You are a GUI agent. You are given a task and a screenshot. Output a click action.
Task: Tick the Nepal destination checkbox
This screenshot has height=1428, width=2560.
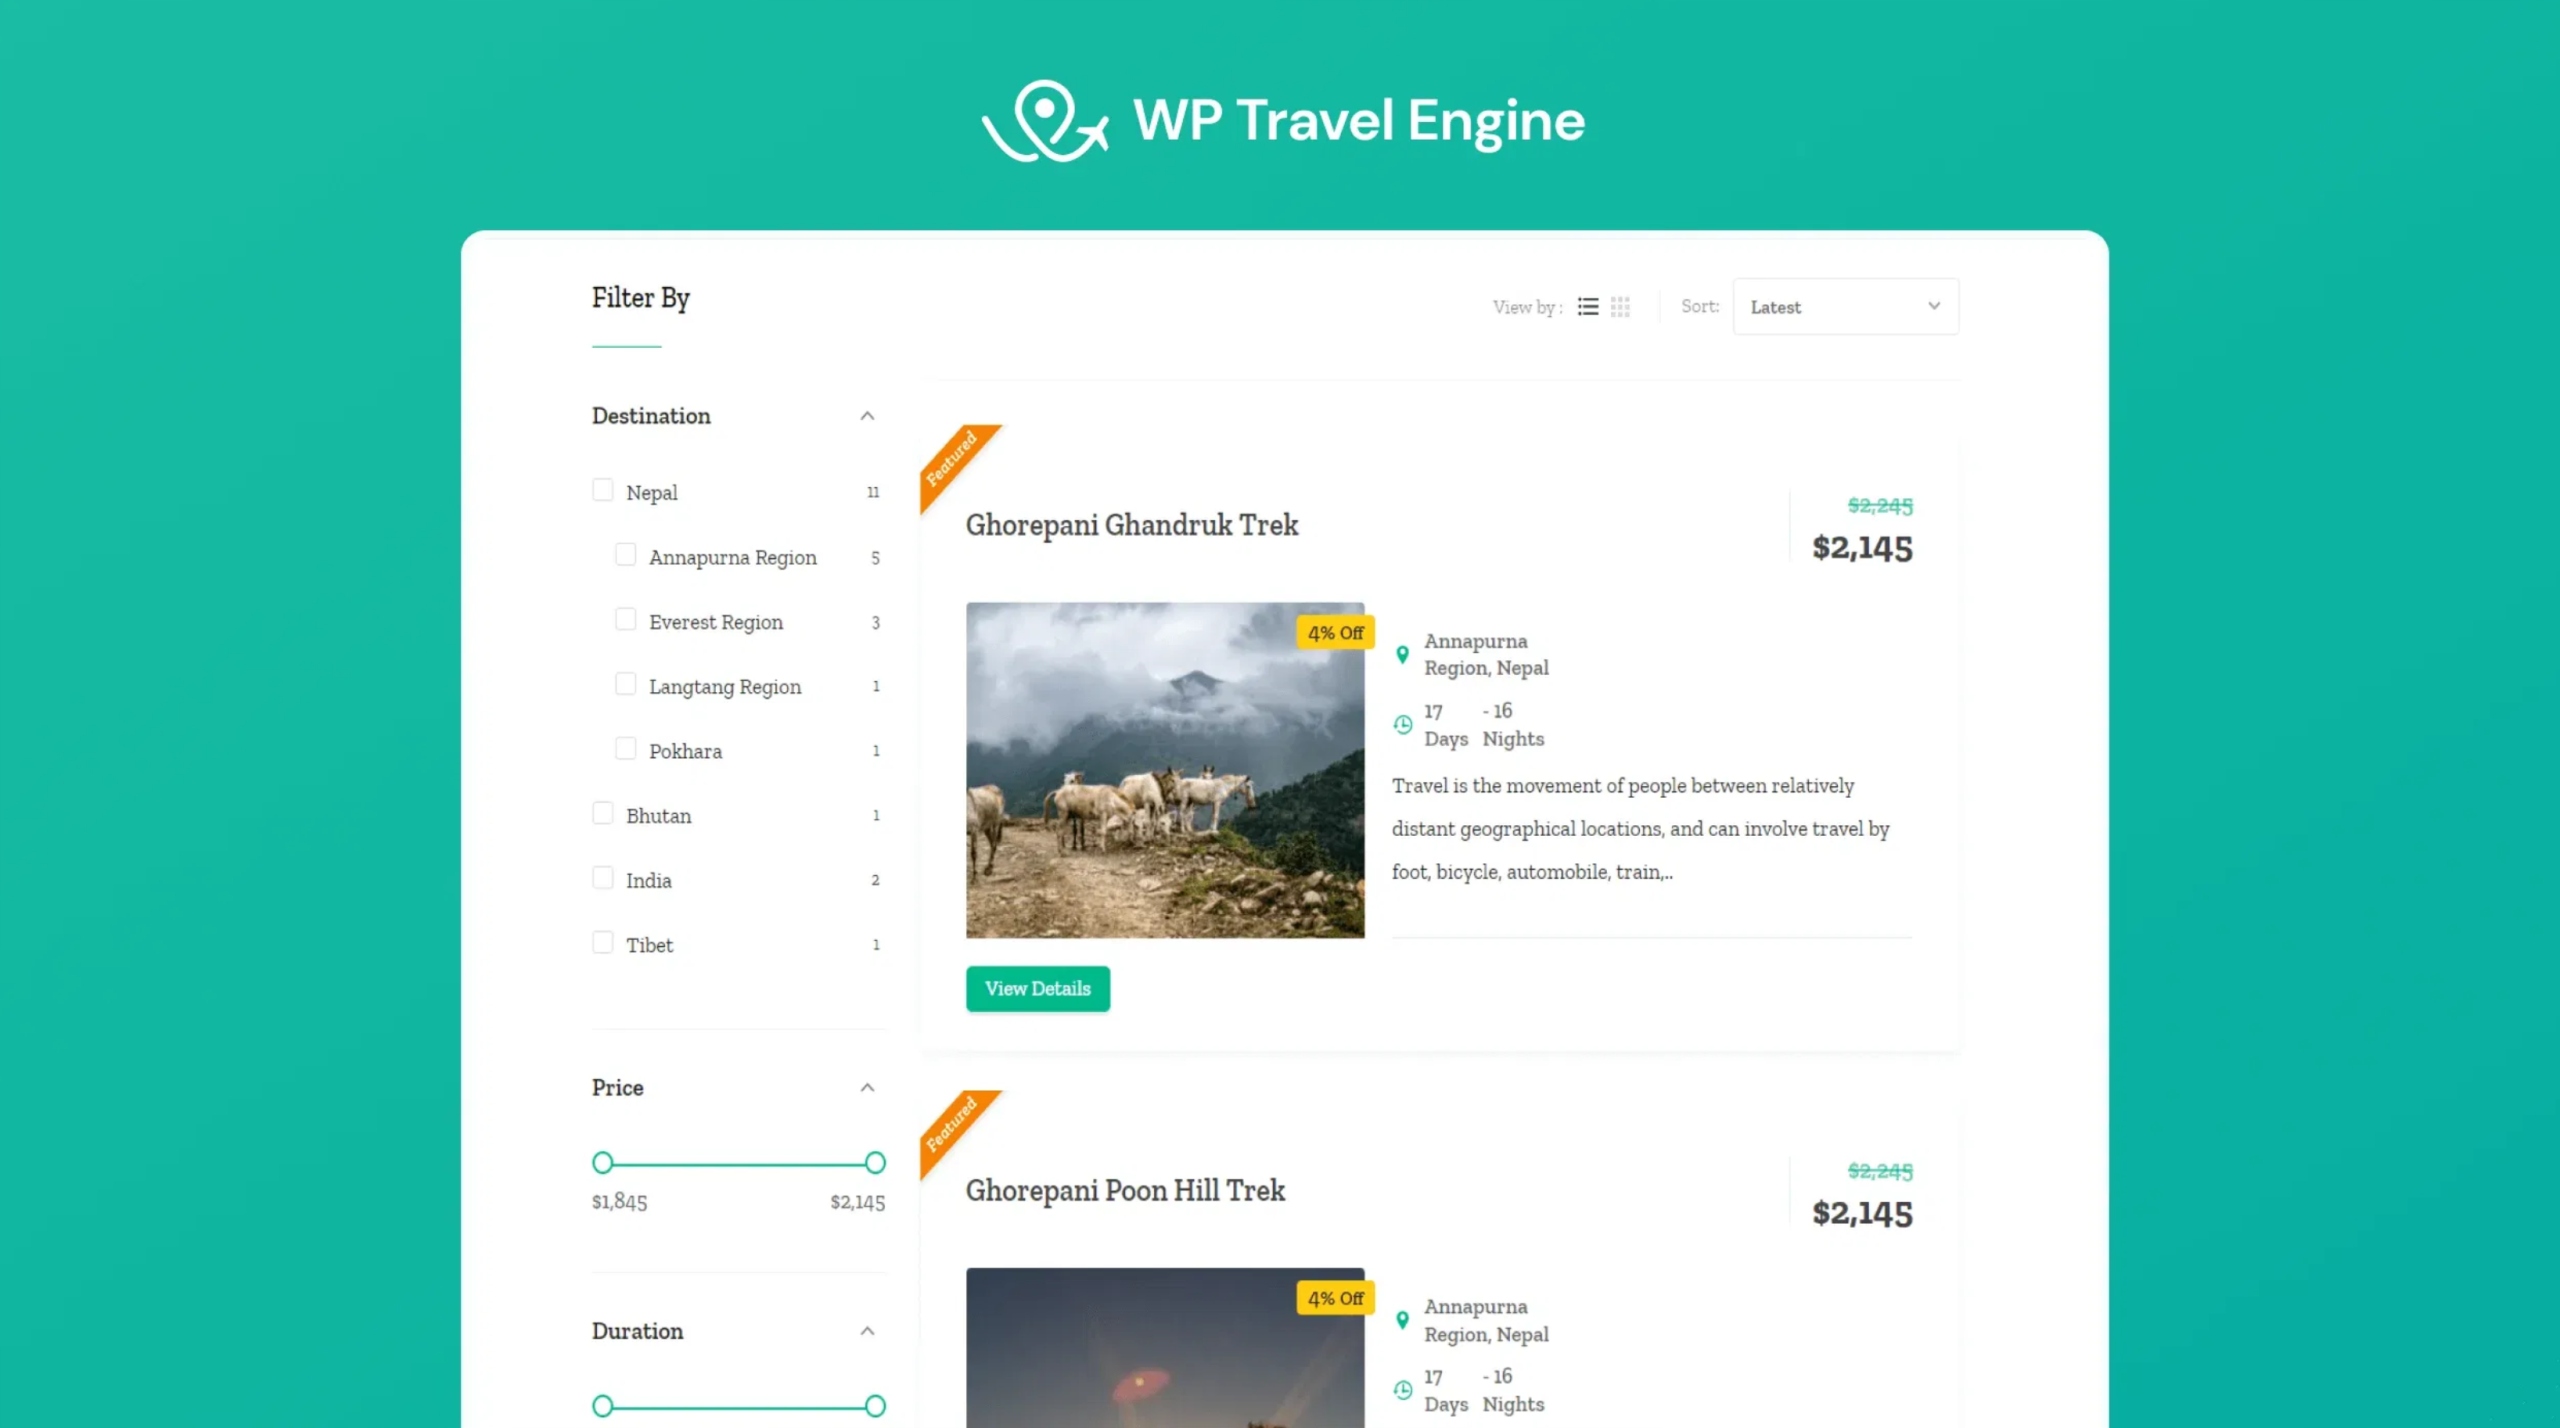tap(602, 490)
